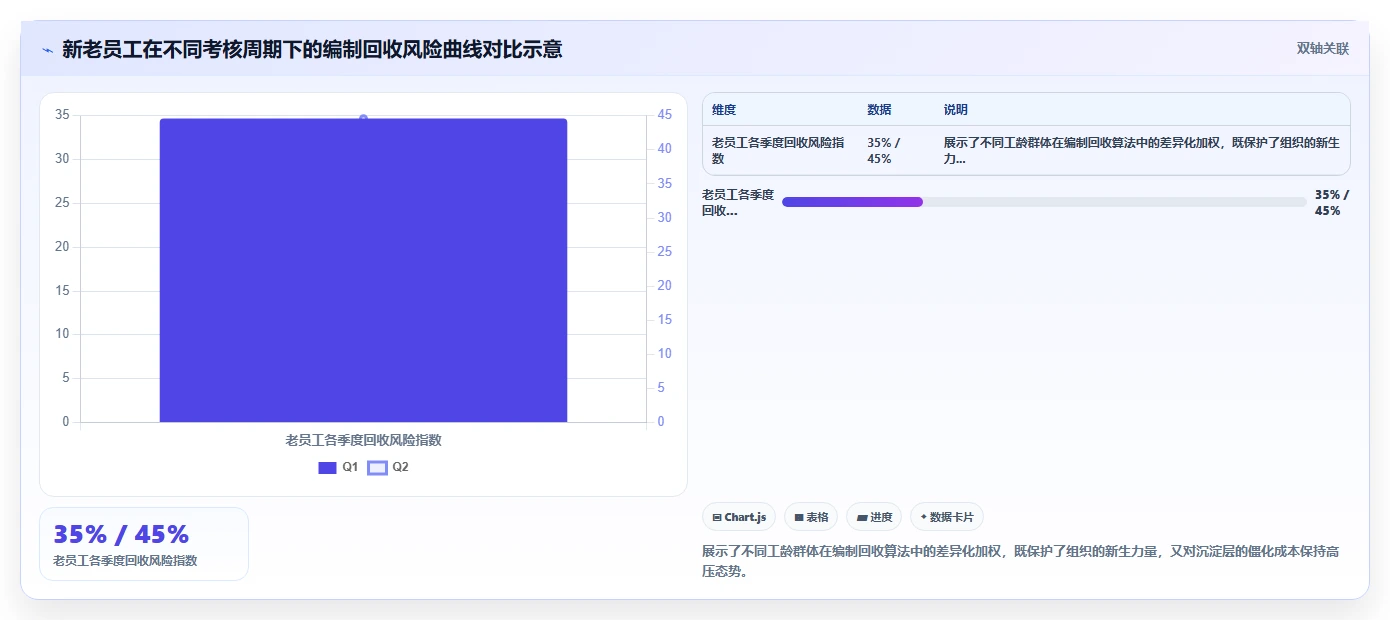Click the page title 新老员工在不同考核周期
The width and height of the screenshot is (1390, 620).
(312, 49)
